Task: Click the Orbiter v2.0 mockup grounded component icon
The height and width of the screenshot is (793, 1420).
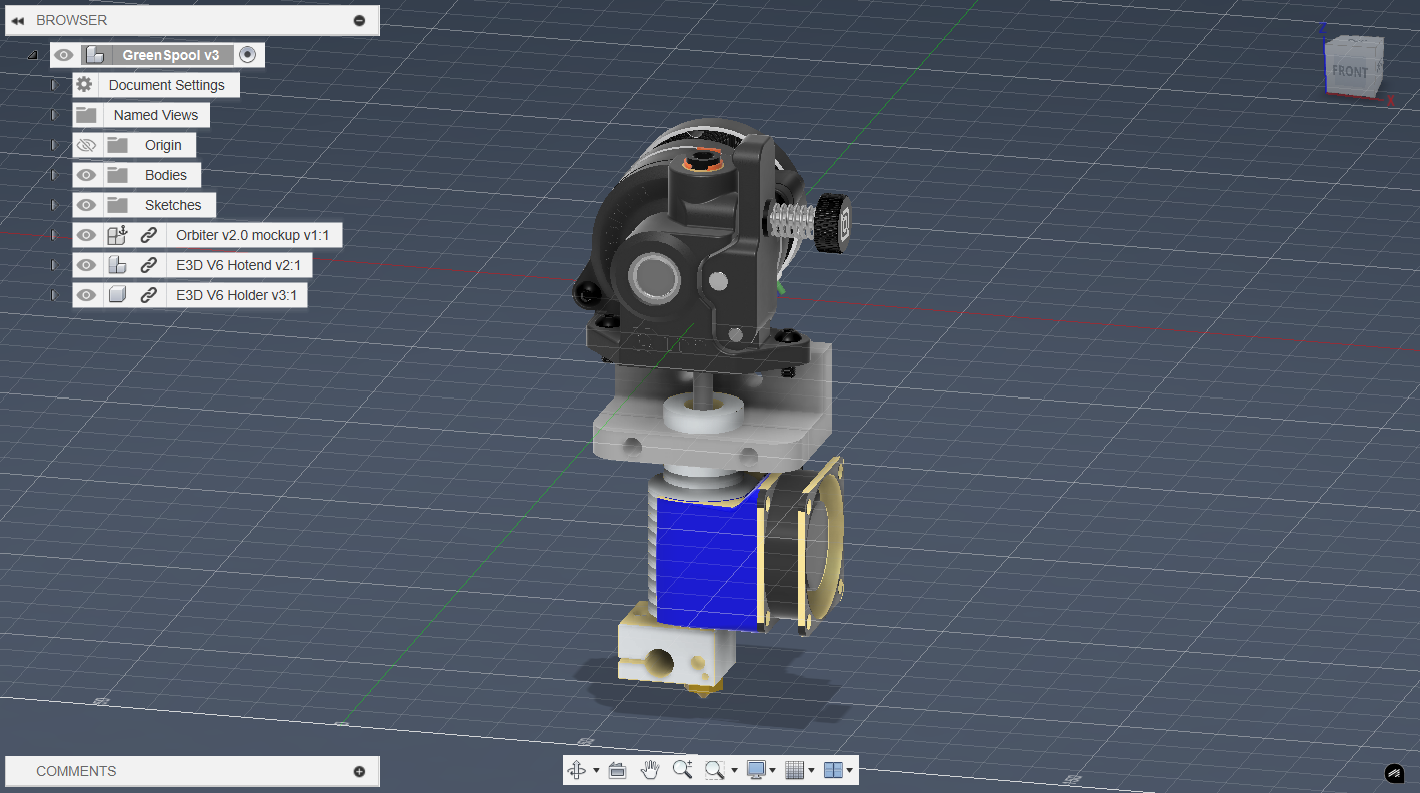Action: (118, 235)
